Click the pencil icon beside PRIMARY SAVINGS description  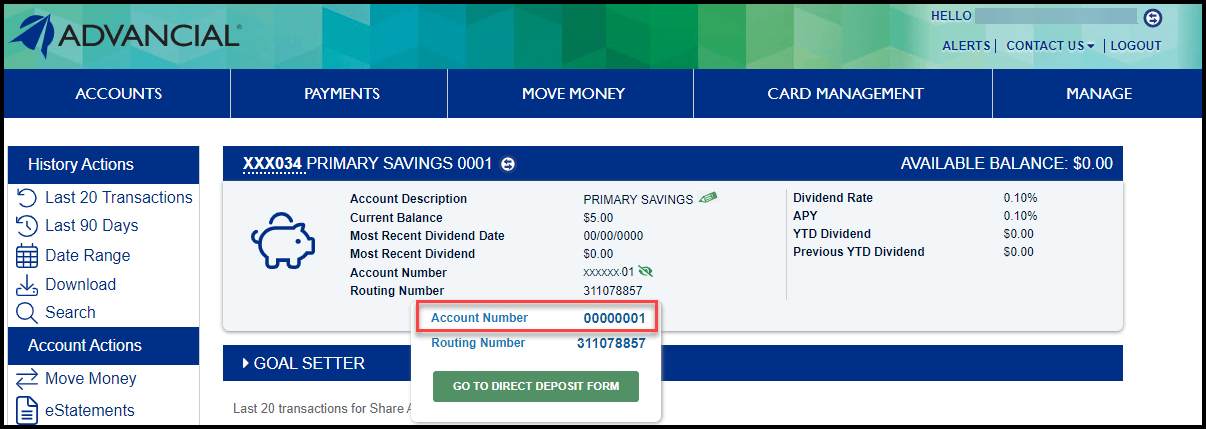[x=708, y=198]
